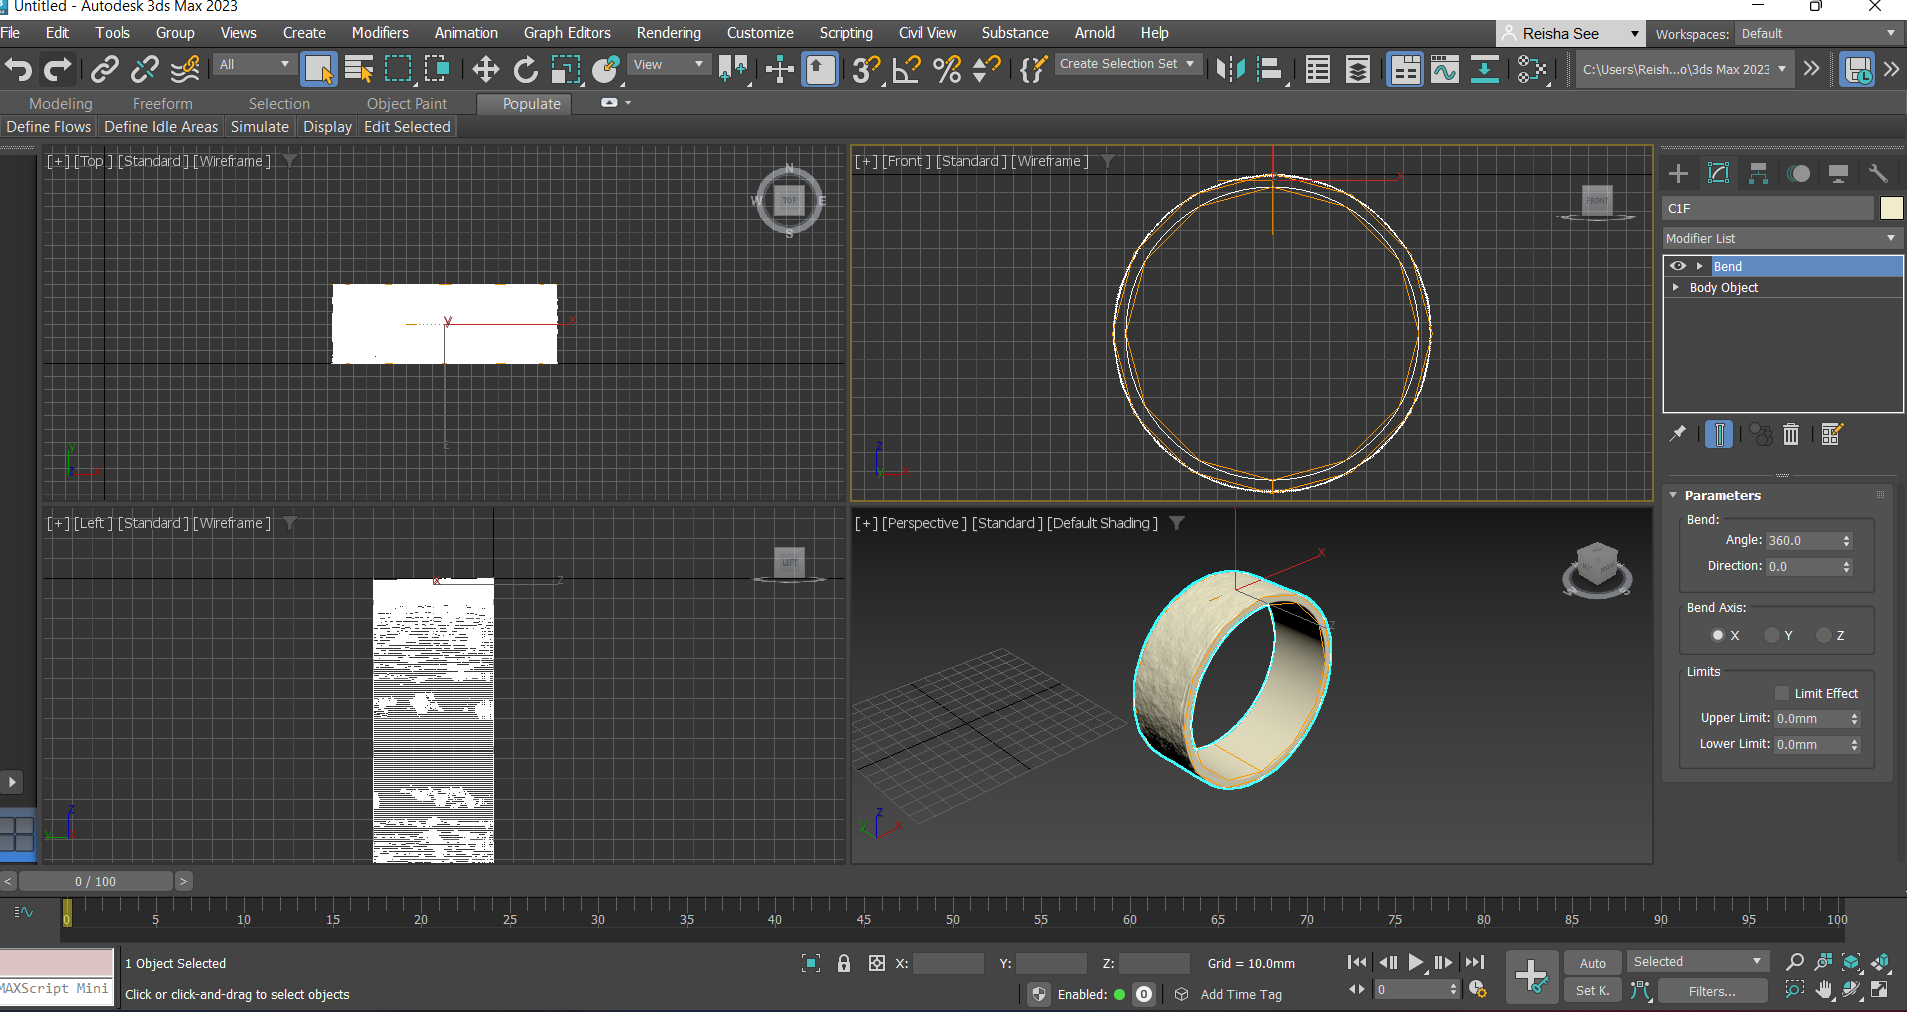Toggle the Selection Lock padlock
This screenshot has height=1012, width=1907.
[x=844, y=963]
